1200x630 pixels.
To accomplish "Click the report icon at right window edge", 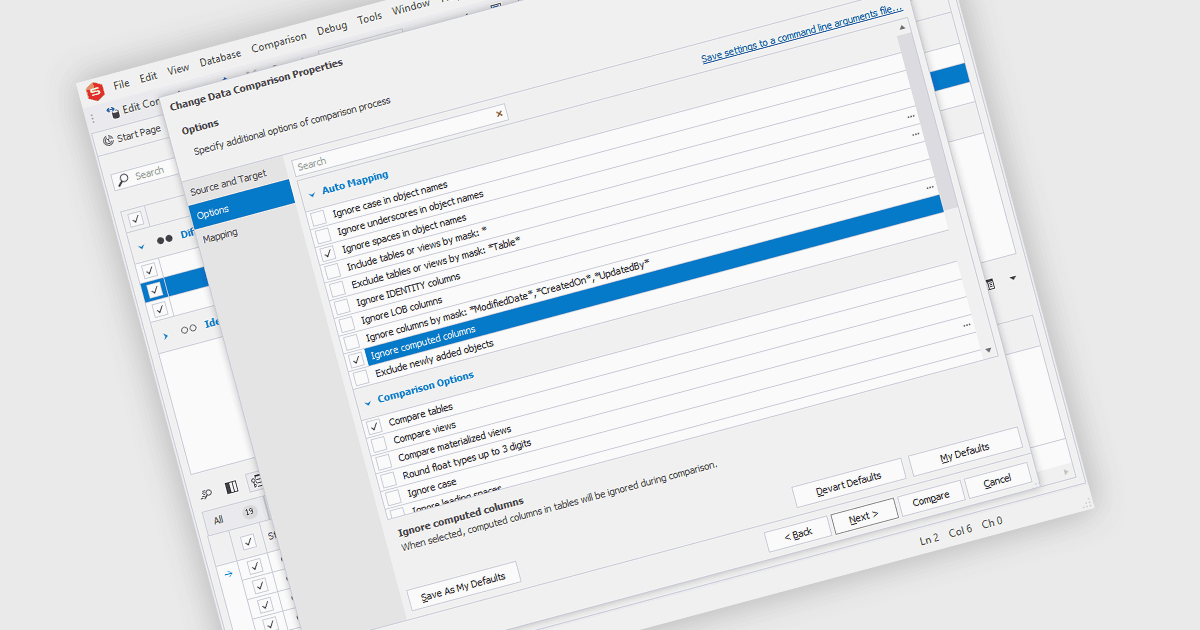I will (x=991, y=284).
